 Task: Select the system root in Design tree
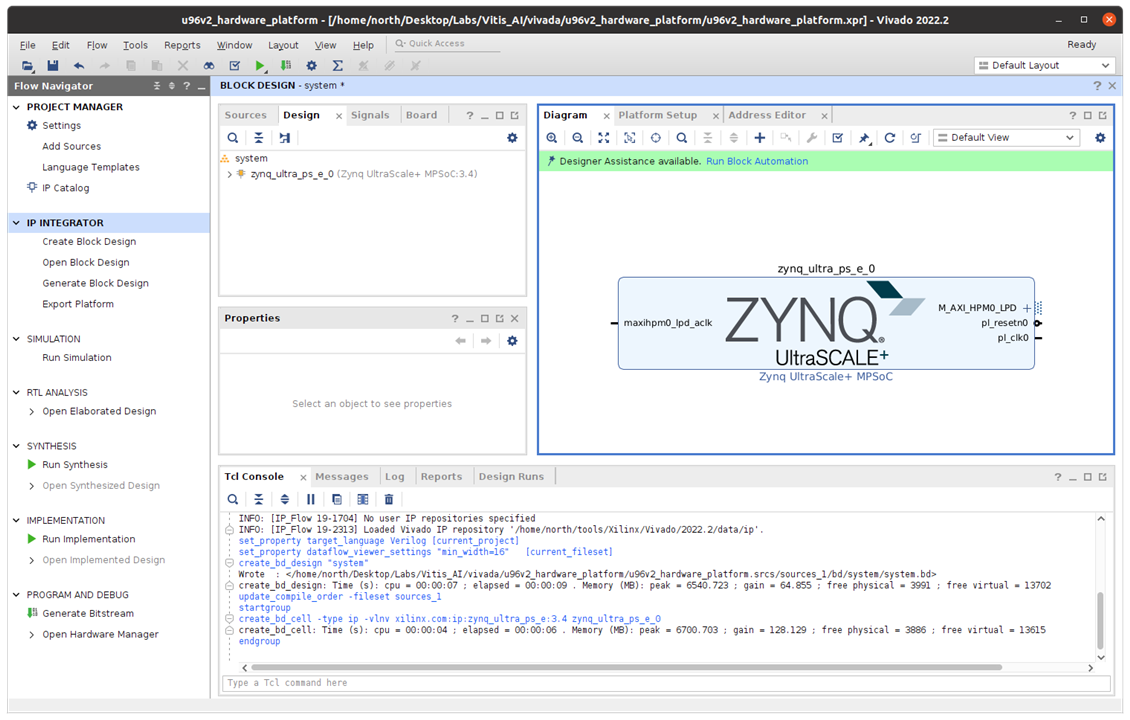[251, 159]
